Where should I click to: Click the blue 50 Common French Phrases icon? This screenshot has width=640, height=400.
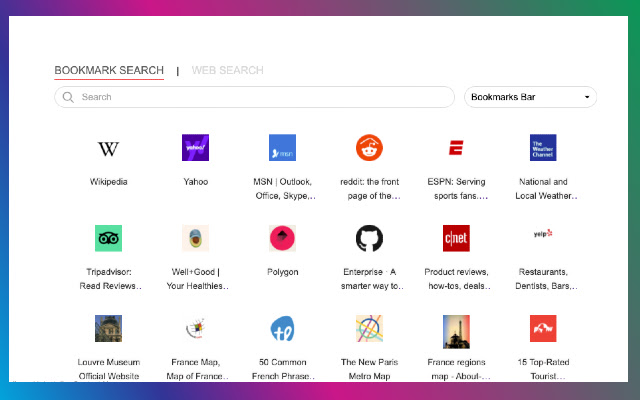point(282,329)
